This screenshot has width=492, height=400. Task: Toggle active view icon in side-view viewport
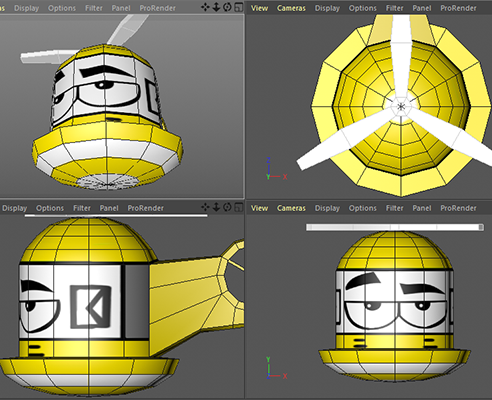(x=239, y=207)
